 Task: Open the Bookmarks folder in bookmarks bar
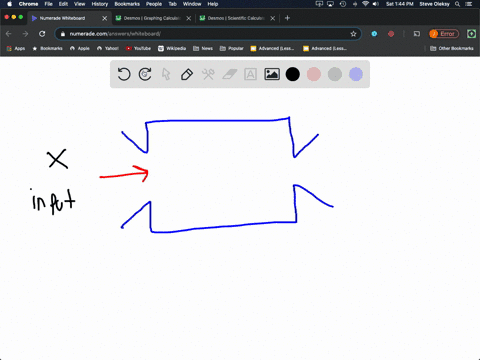[x=47, y=48]
